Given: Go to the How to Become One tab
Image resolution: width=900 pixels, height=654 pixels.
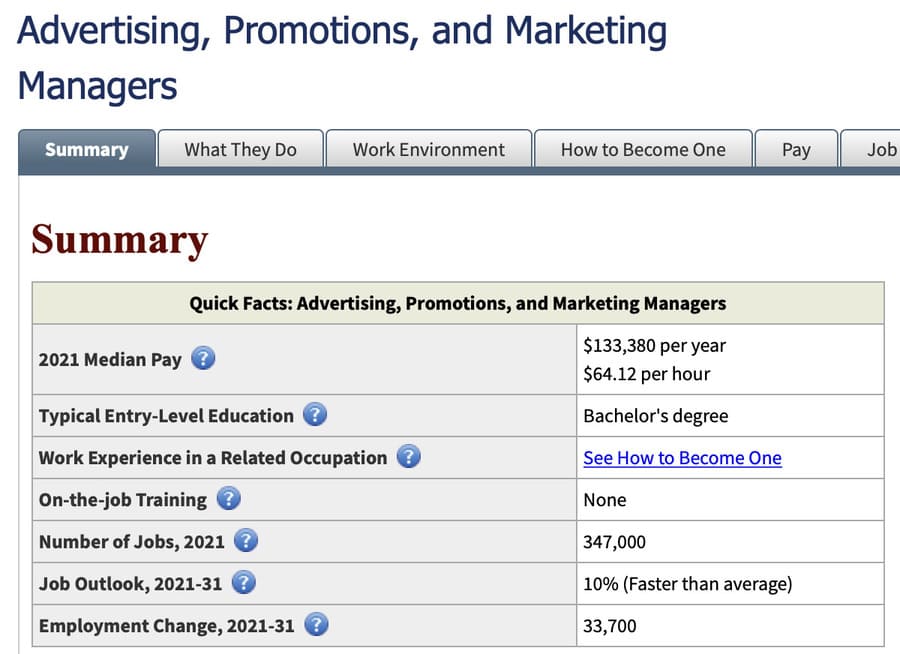Looking at the screenshot, I should (x=643, y=150).
